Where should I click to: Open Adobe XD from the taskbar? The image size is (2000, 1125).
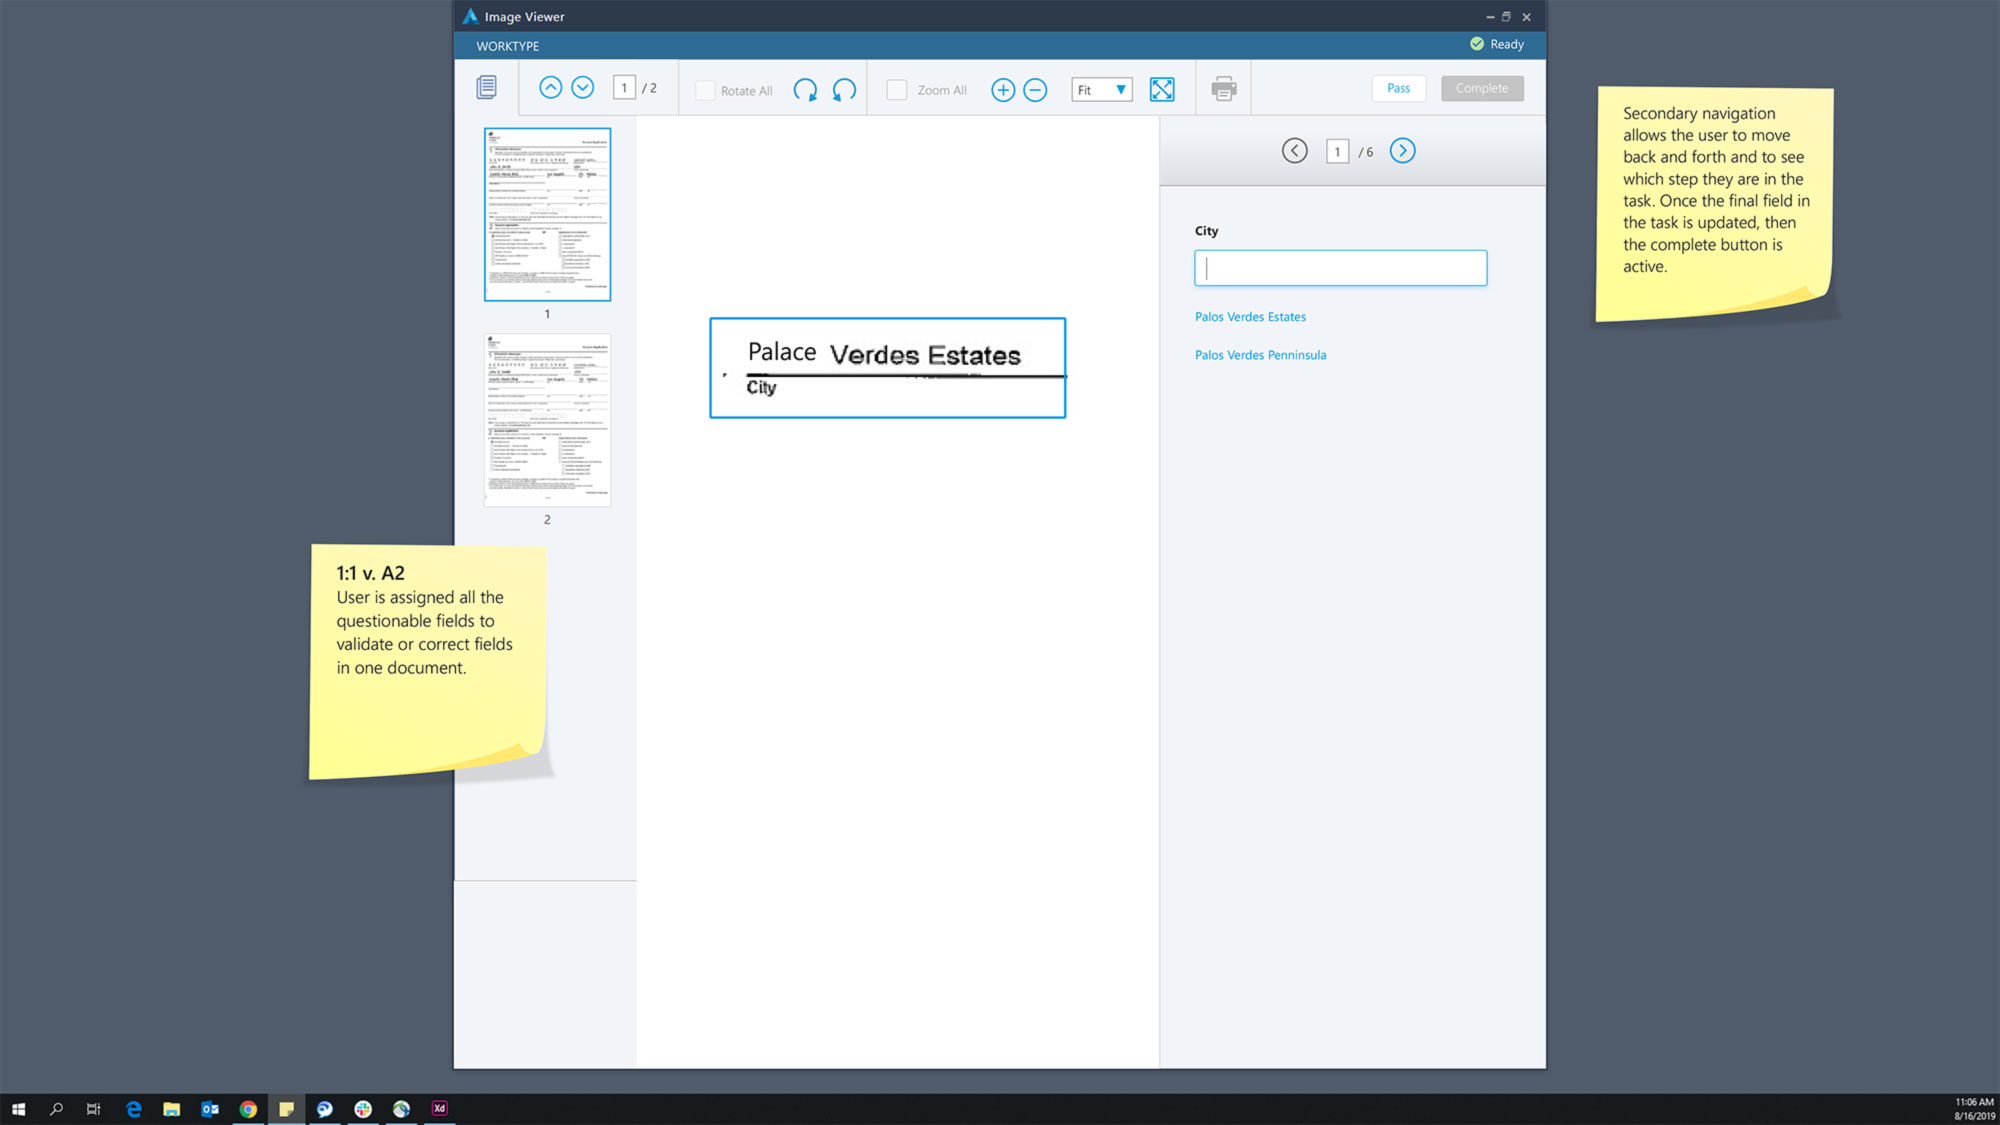pos(439,1108)
